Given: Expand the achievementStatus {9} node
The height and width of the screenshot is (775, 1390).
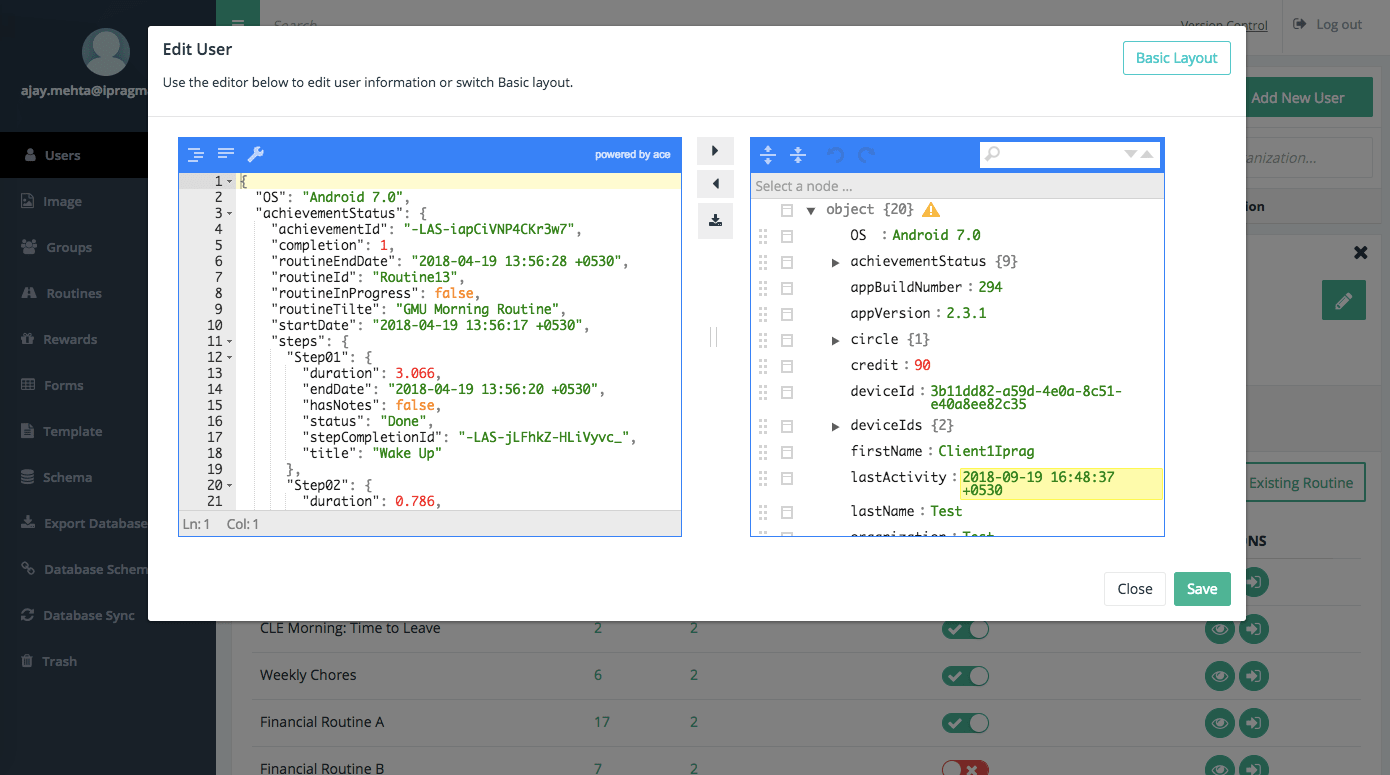Looking at the screenshot, I should pos(836,262).
